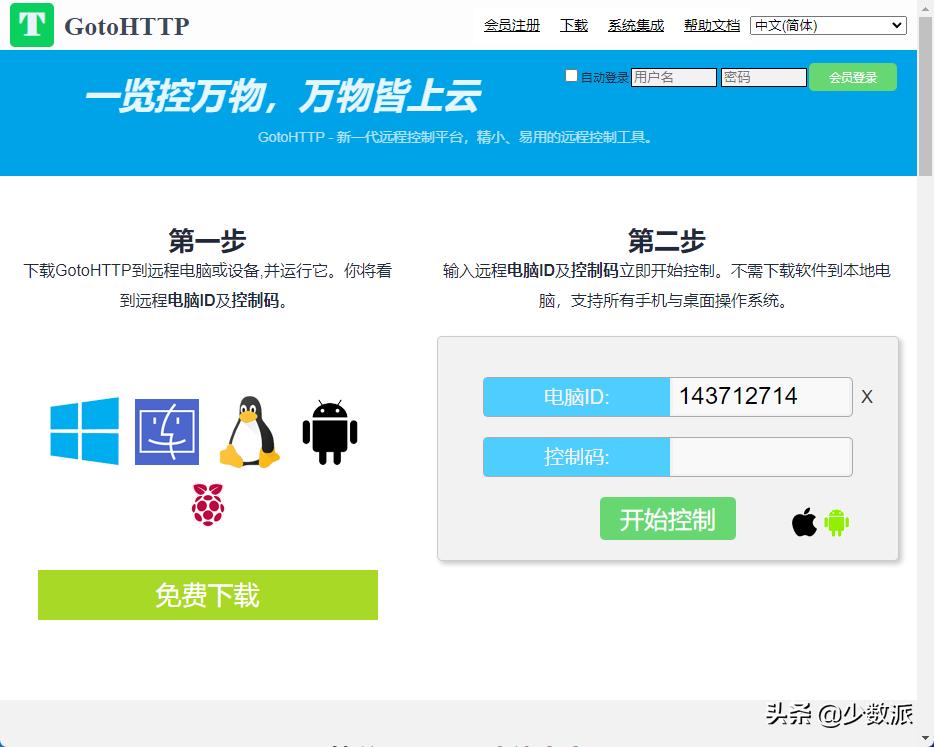The width and height of the screenshot is (934, 747).
Task: Click the macOS Finder icon
Action: click(x=166, y=432)
